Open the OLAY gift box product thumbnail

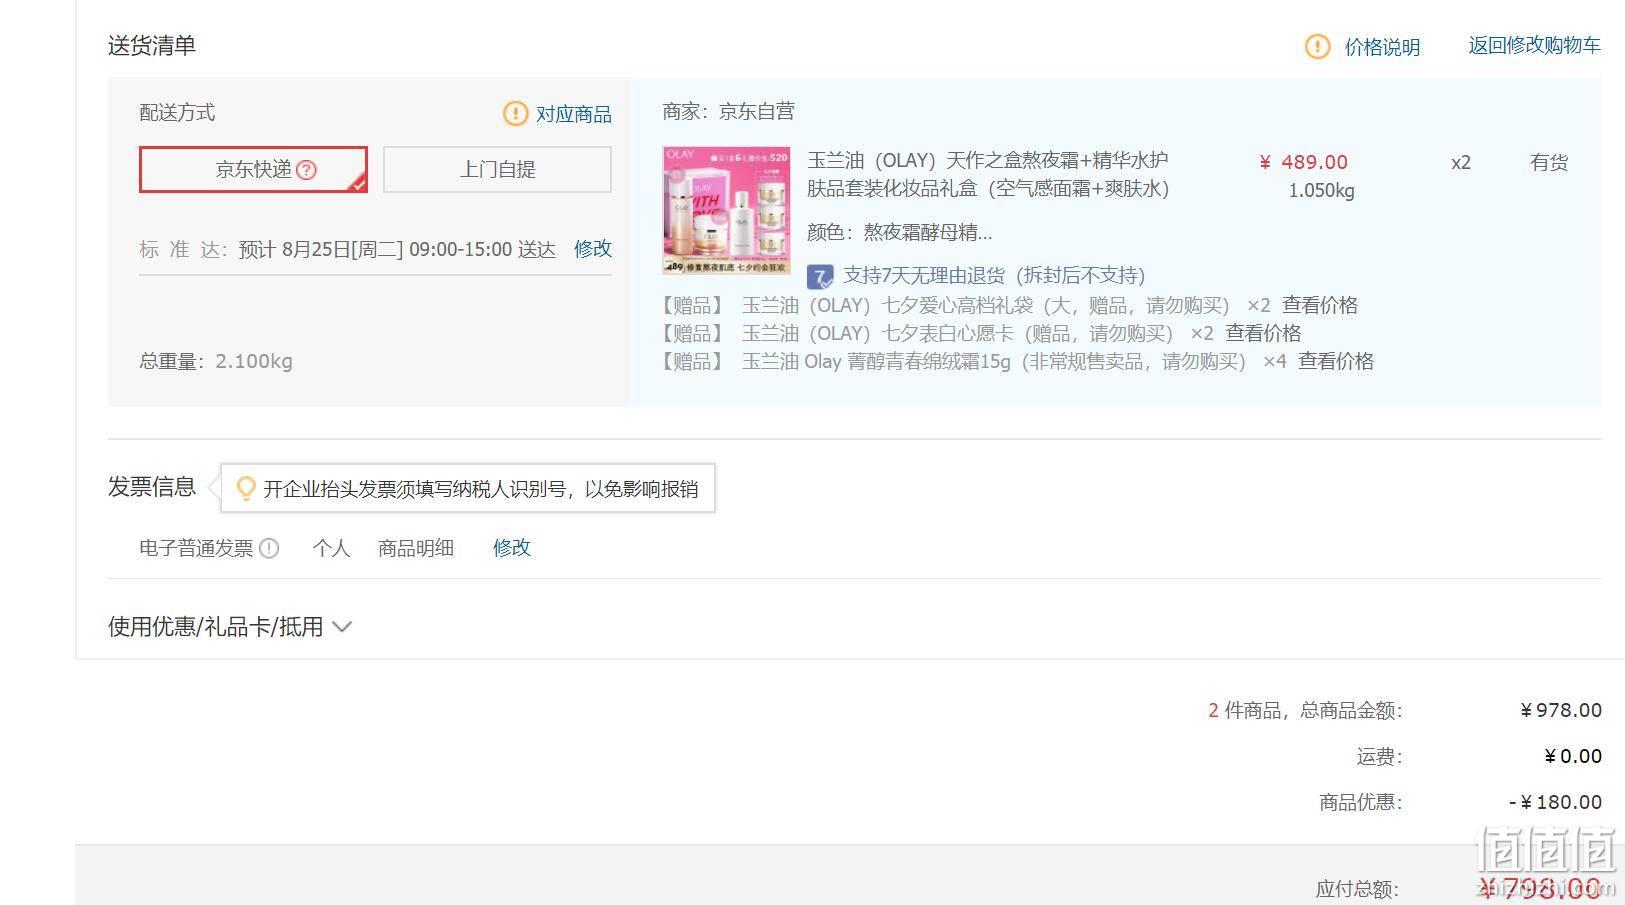coord(726,210)
